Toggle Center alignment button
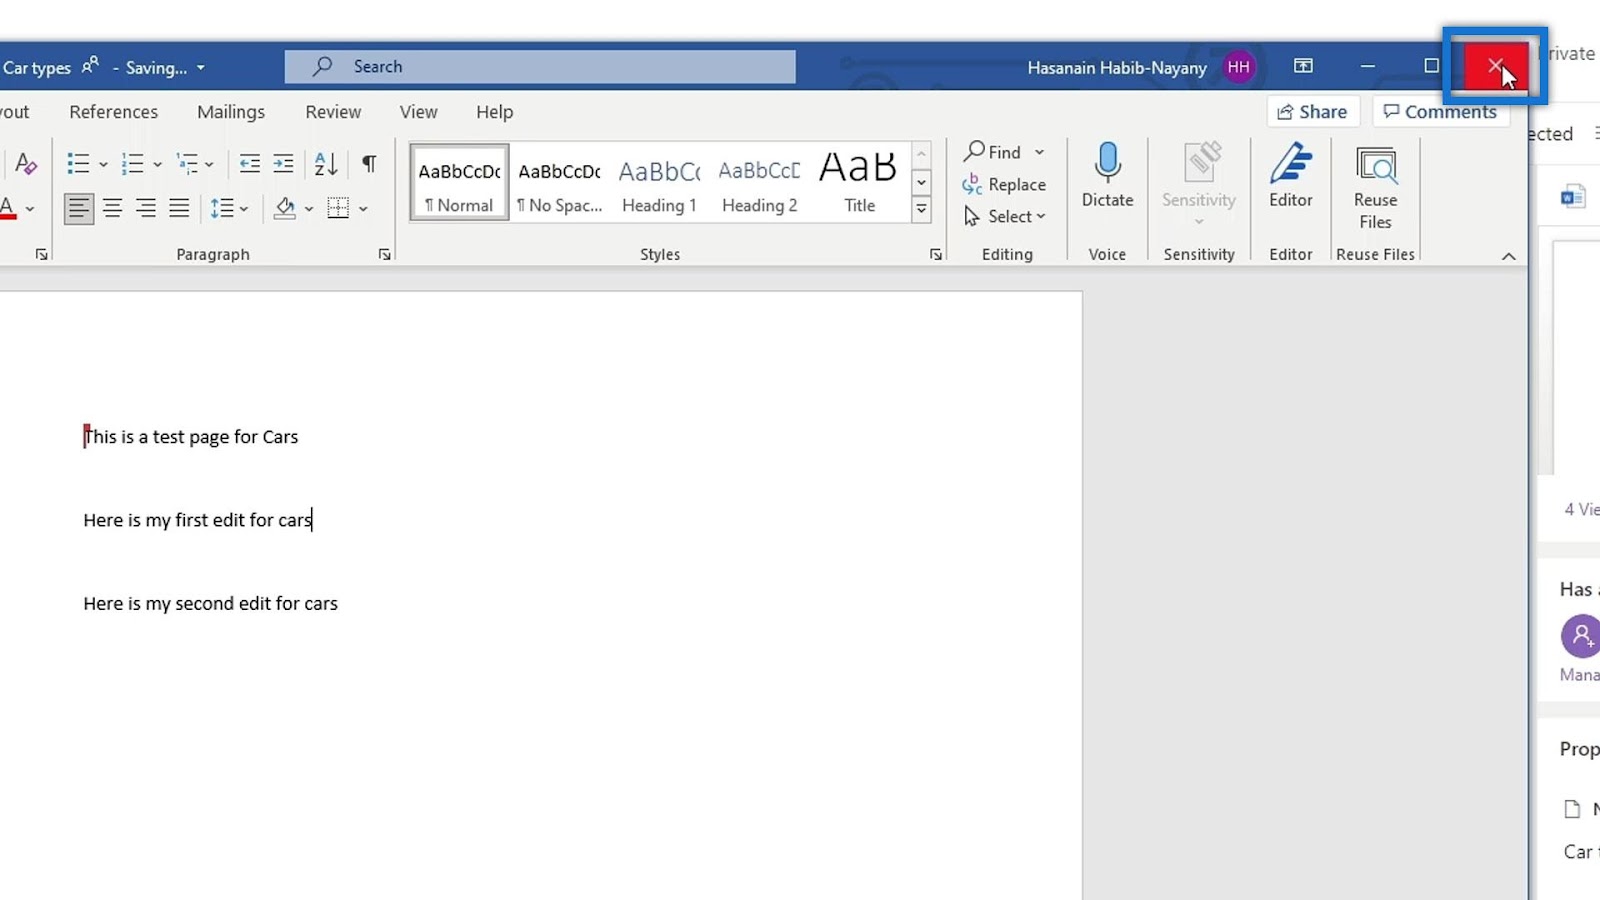 click(x=113, y=208)
